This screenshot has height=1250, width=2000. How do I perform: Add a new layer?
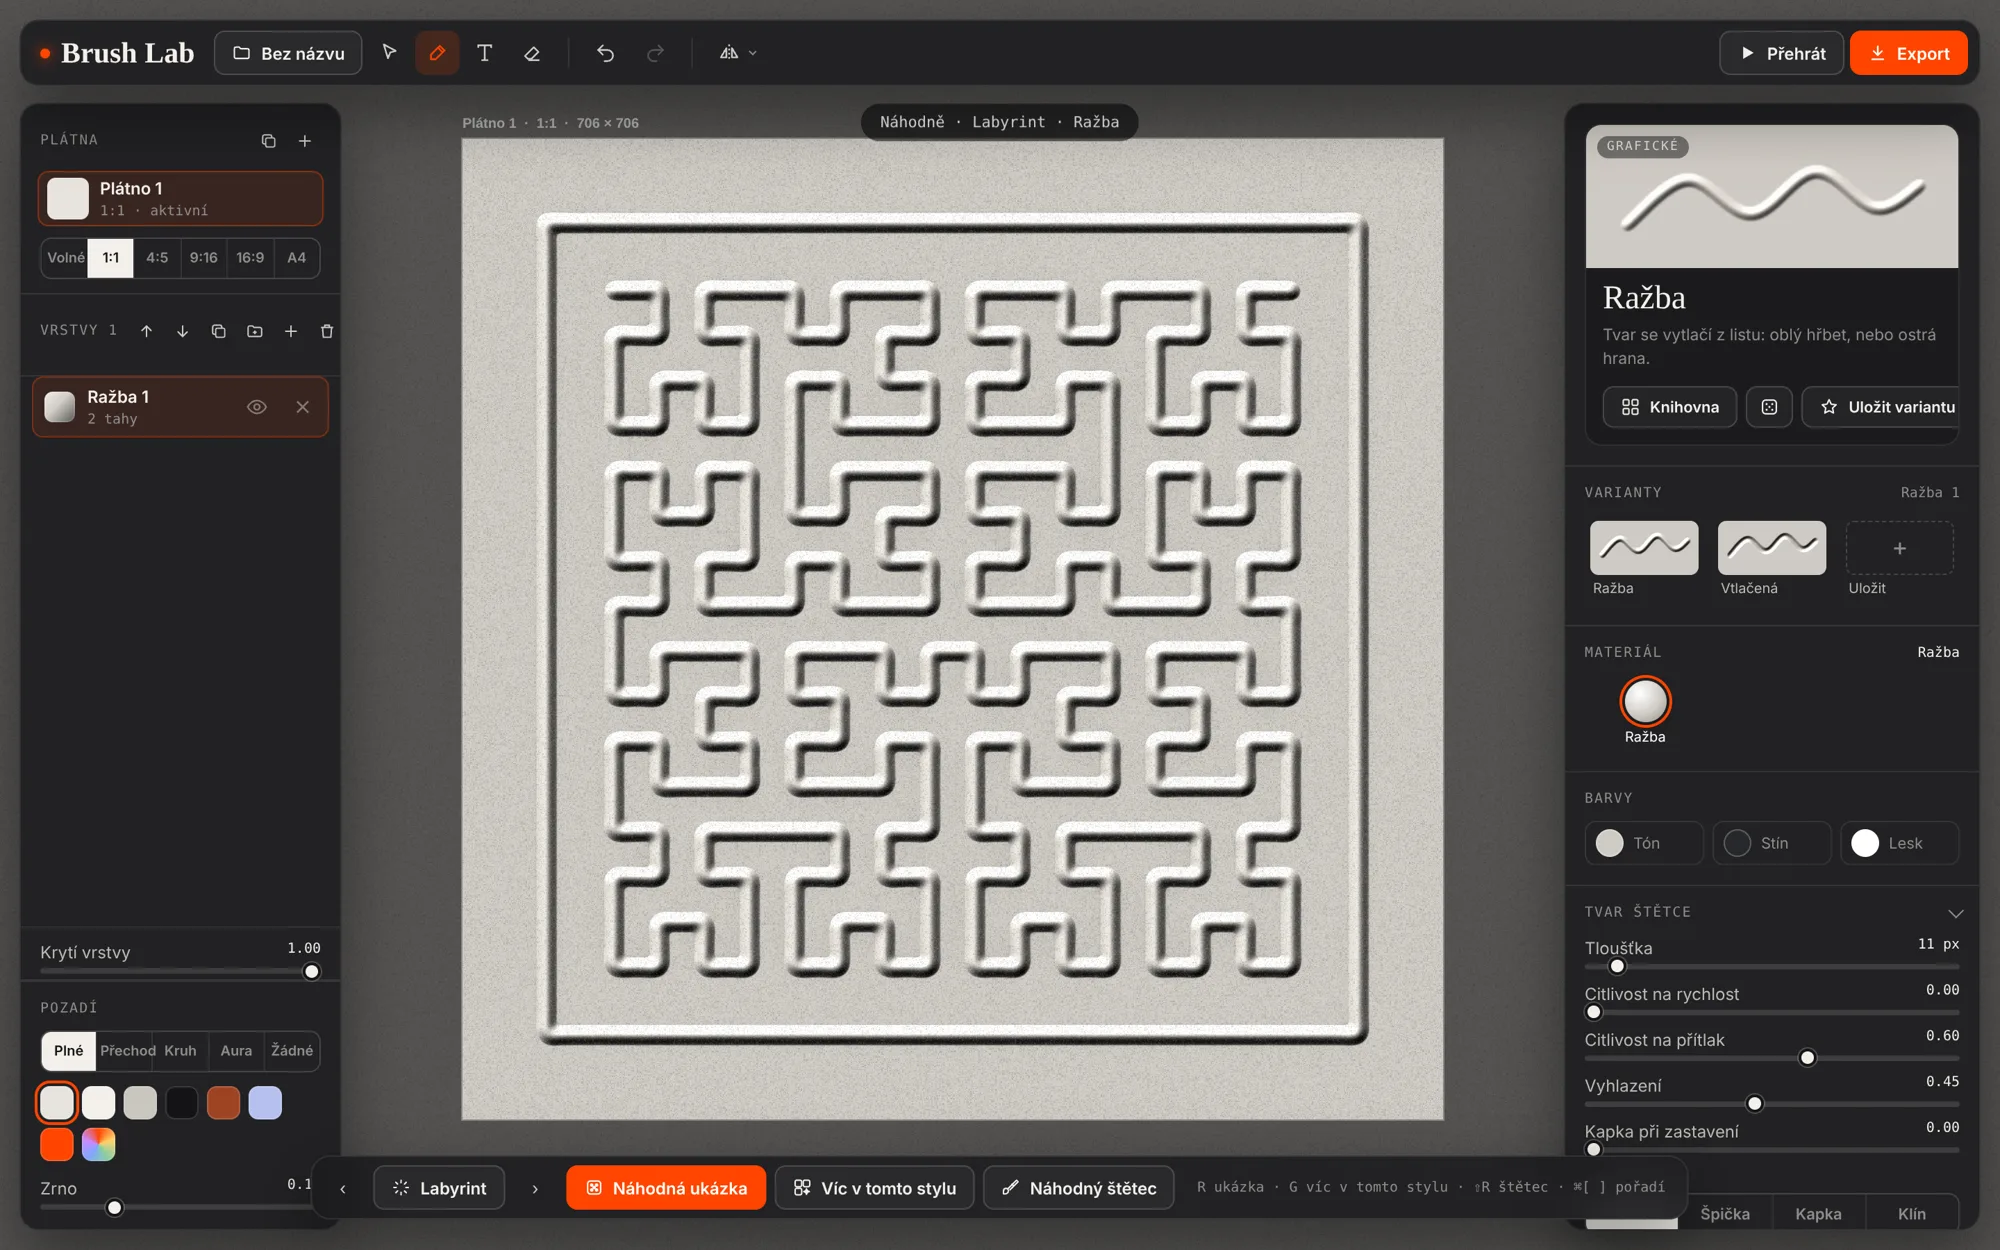pos(291,331)
